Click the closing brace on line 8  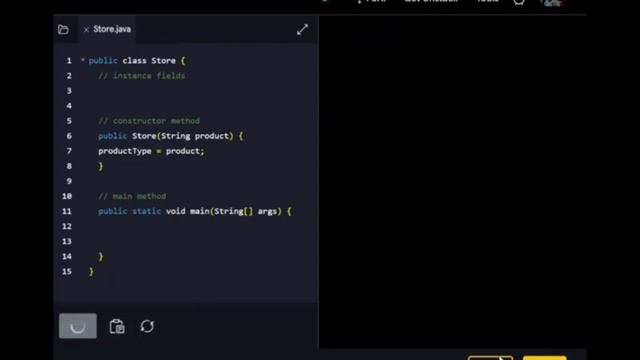(x=101, y=166)
